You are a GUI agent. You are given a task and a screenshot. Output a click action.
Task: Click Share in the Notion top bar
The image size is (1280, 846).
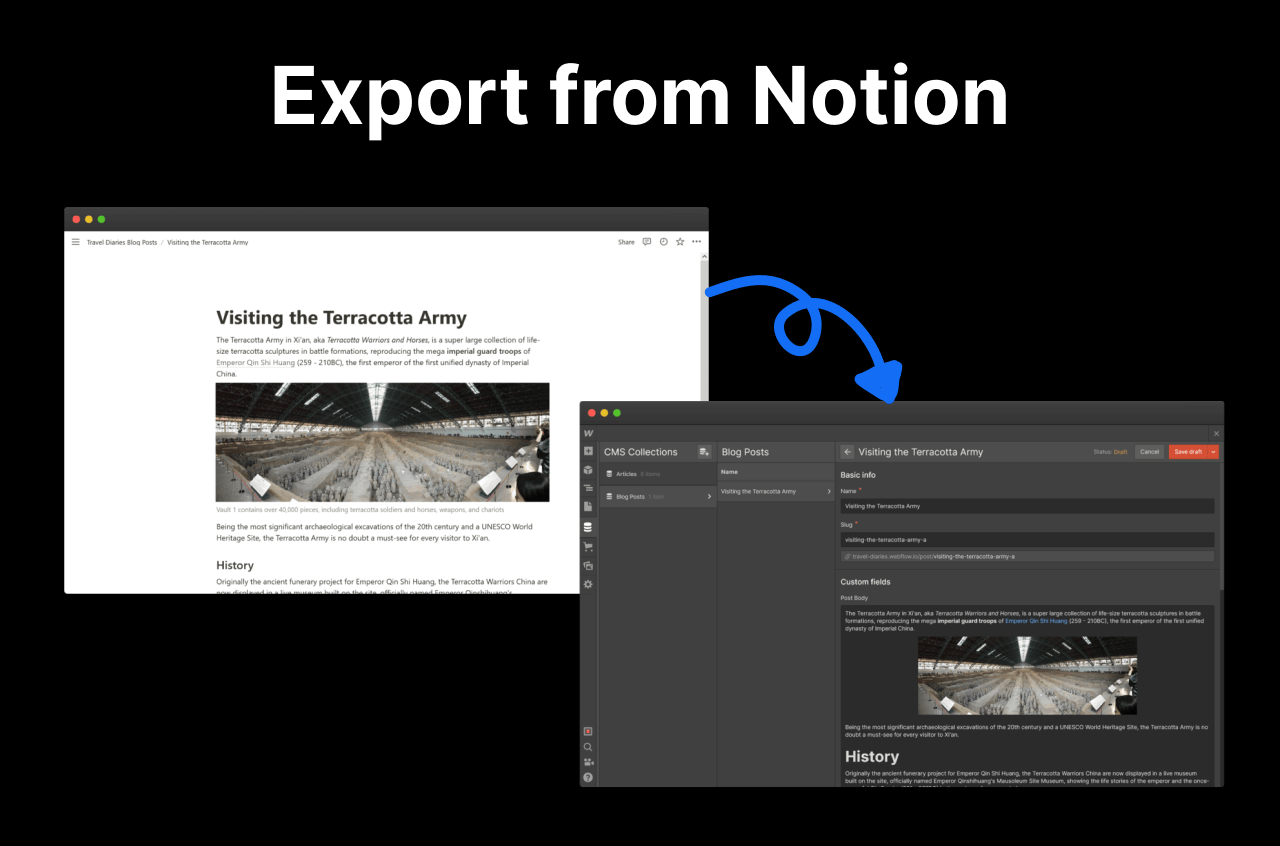pos(626,242)
